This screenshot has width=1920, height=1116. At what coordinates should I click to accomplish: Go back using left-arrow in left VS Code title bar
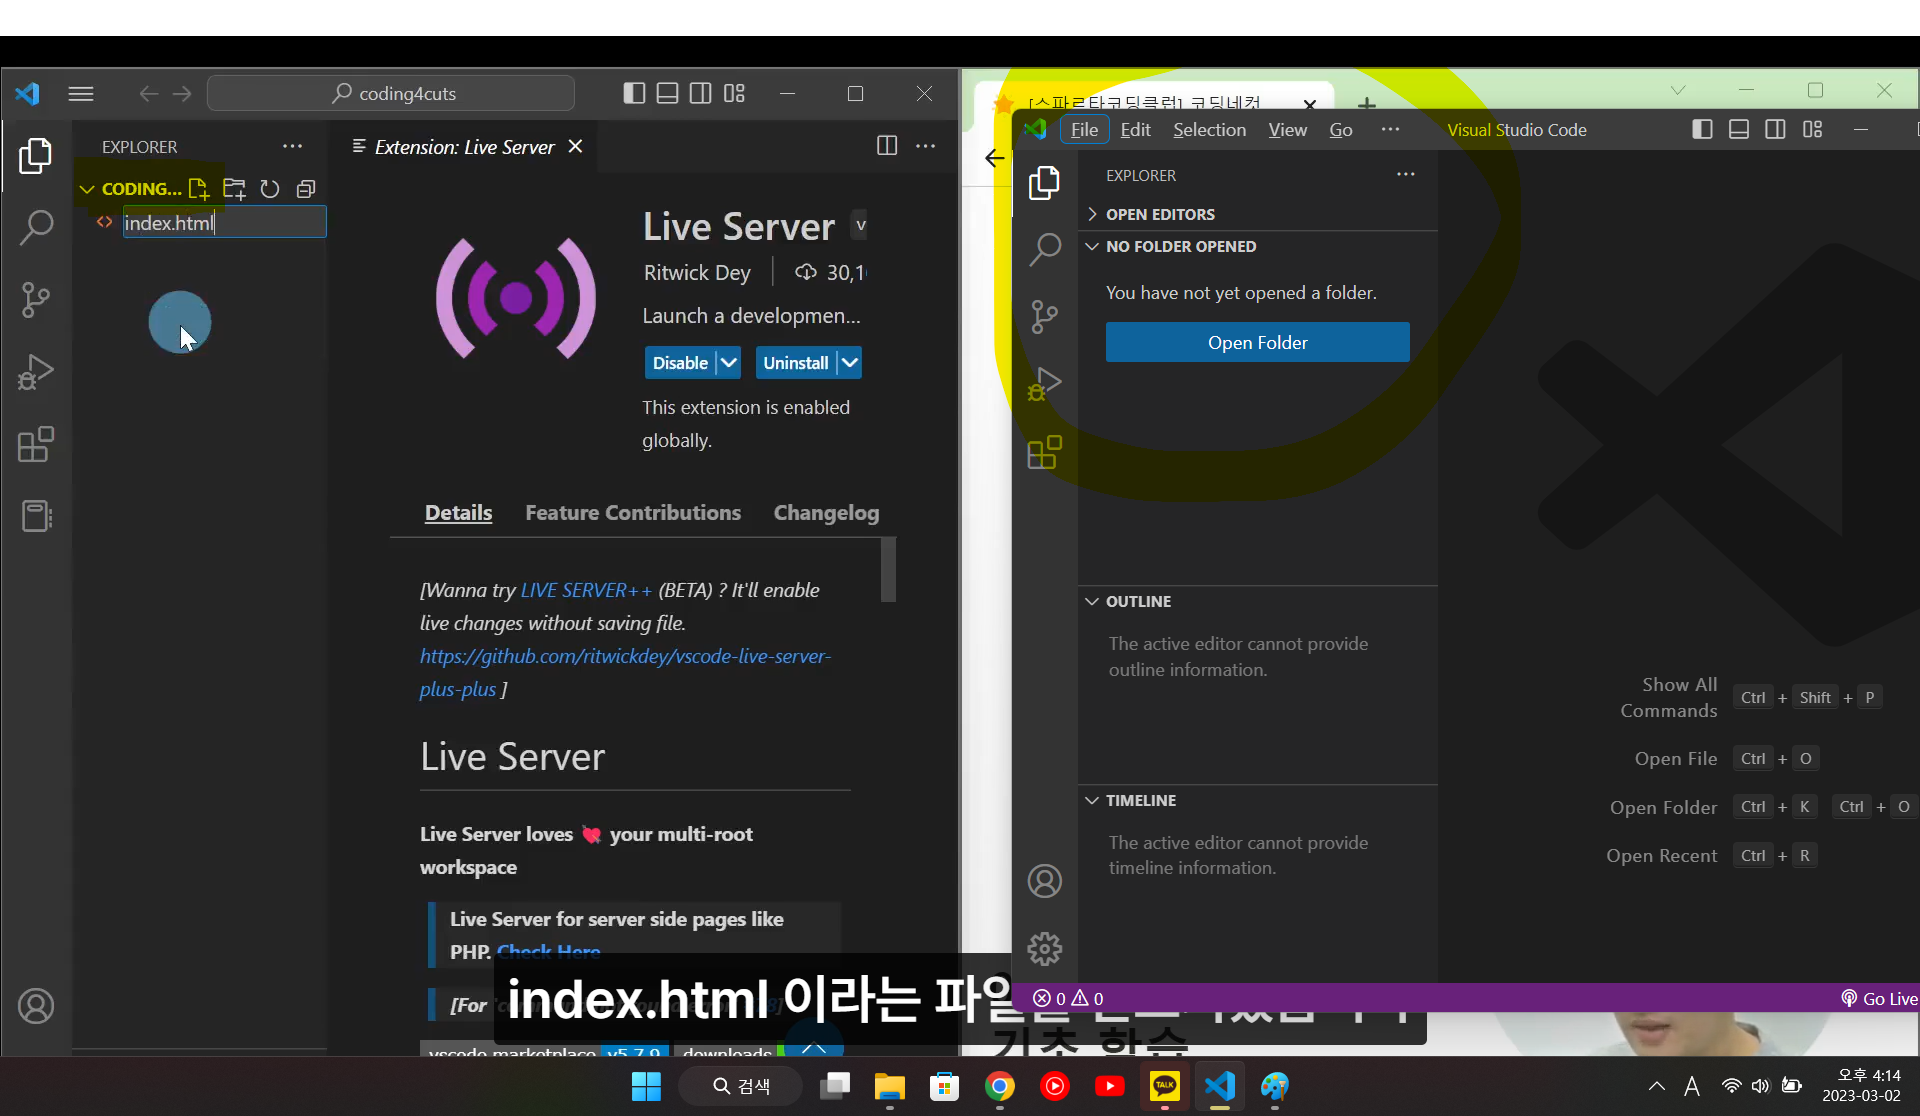click(148, 94)
